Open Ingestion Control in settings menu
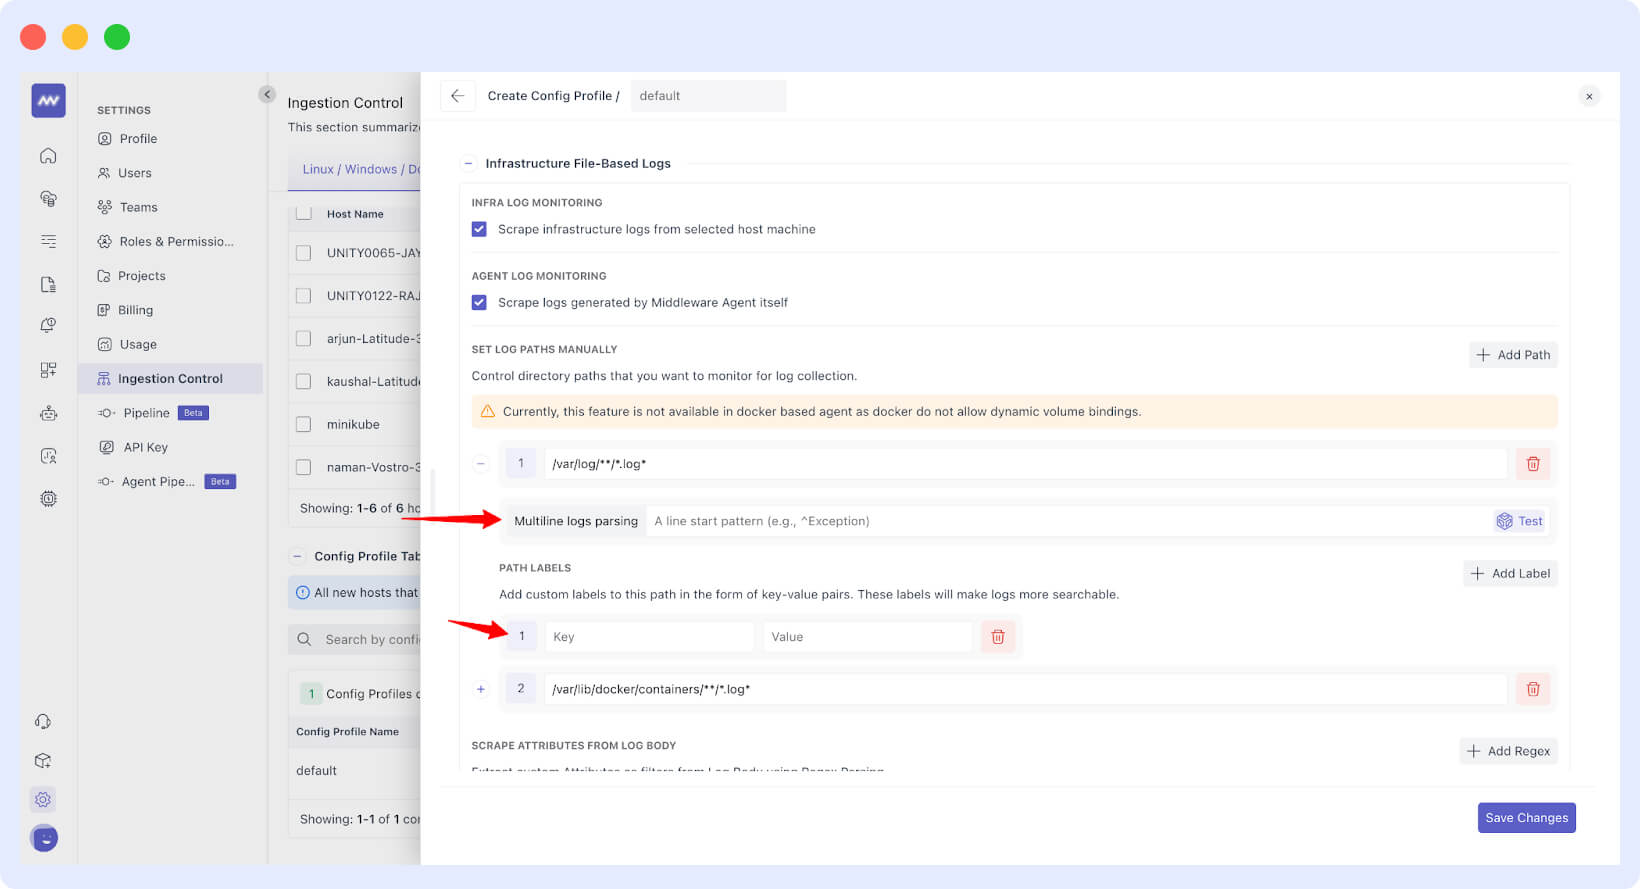The width and height of the screenshot is (1640, 889). pyautogui.click(x=170, y=379)
